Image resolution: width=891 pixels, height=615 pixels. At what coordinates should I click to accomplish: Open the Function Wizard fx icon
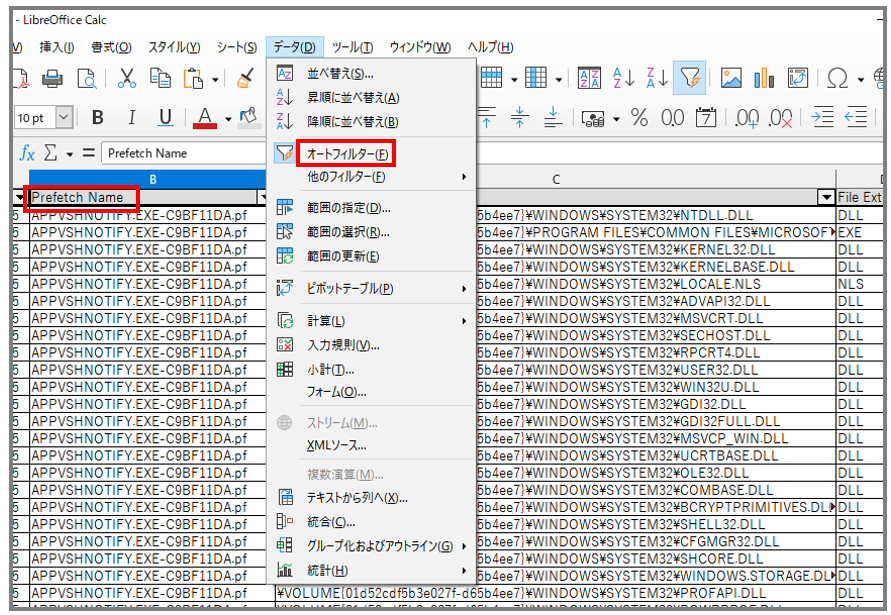pos(27,153)
